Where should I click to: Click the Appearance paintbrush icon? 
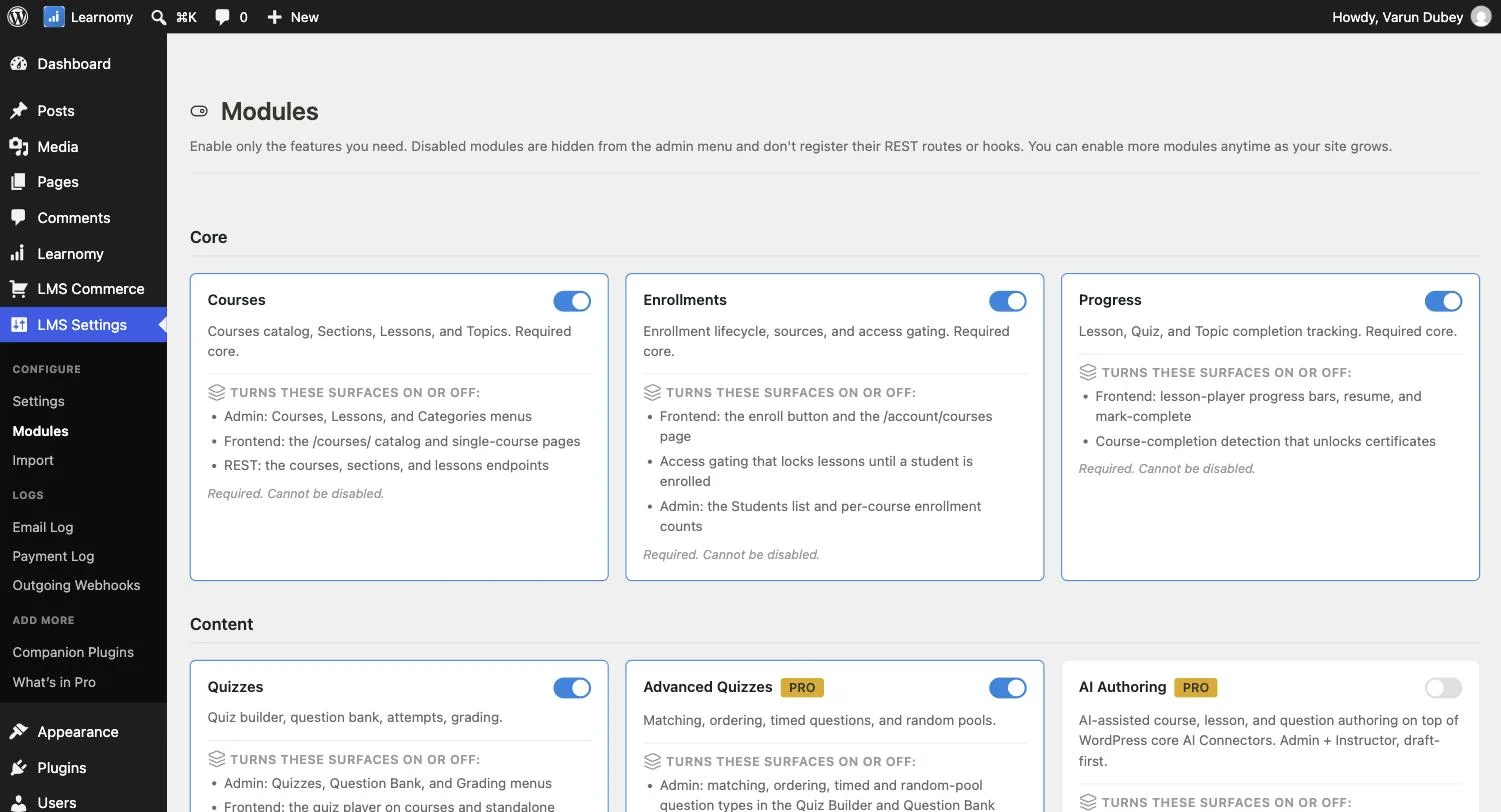coord(18,732)
